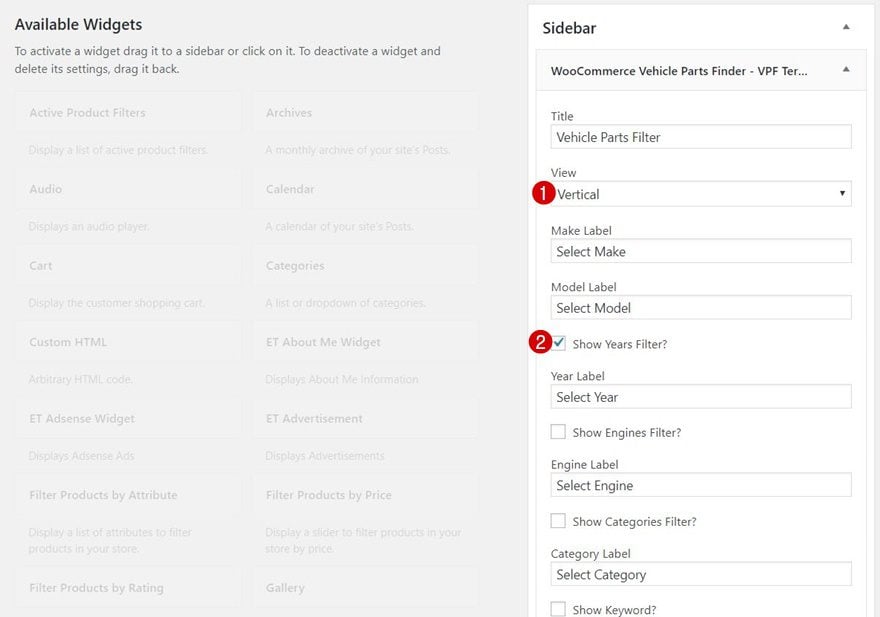Select the Category Label text field
Screen dimensions: 880x617
701,574
